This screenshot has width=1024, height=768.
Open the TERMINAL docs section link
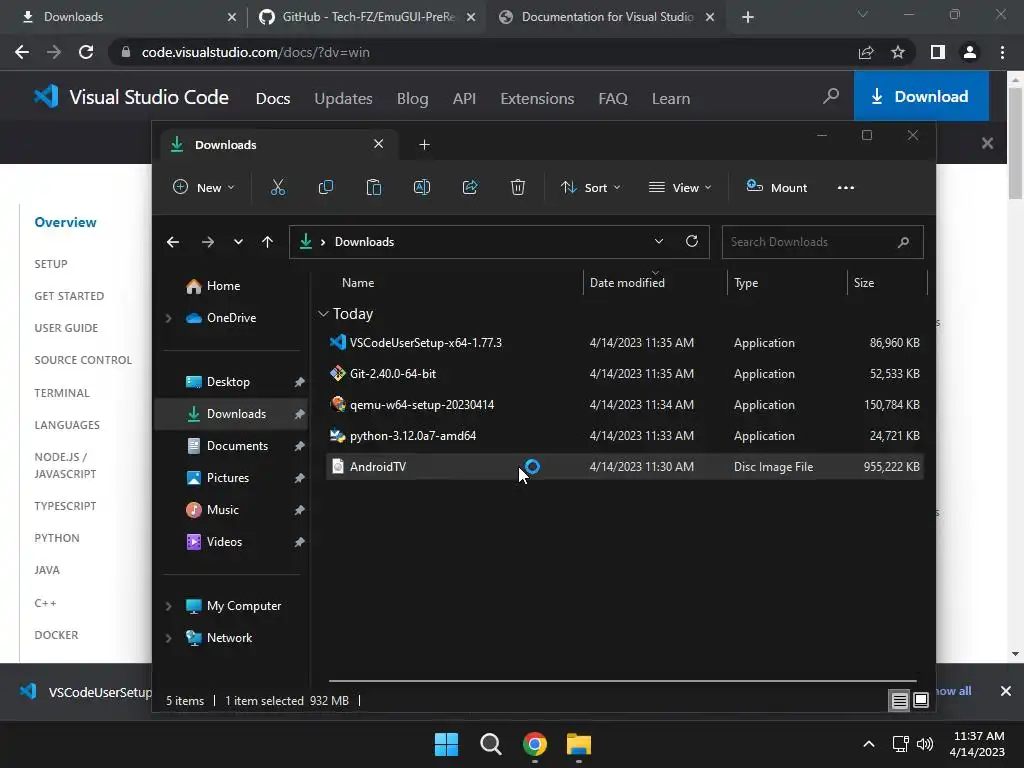[x=62, y=393]
